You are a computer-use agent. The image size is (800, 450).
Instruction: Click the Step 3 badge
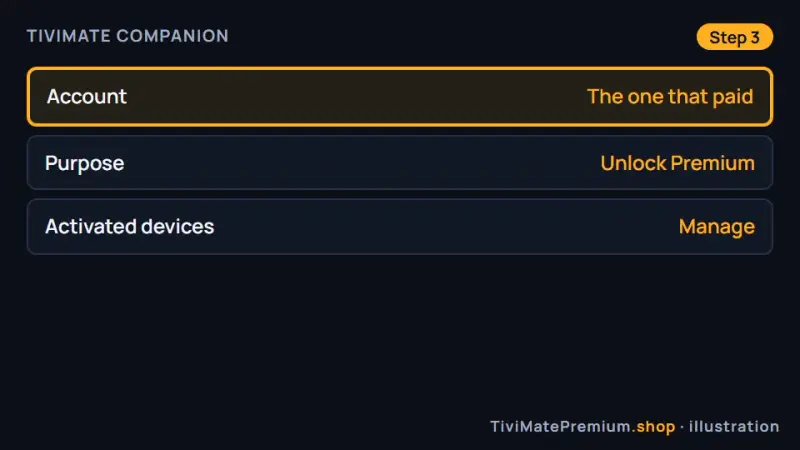click(x=735, y=37)
